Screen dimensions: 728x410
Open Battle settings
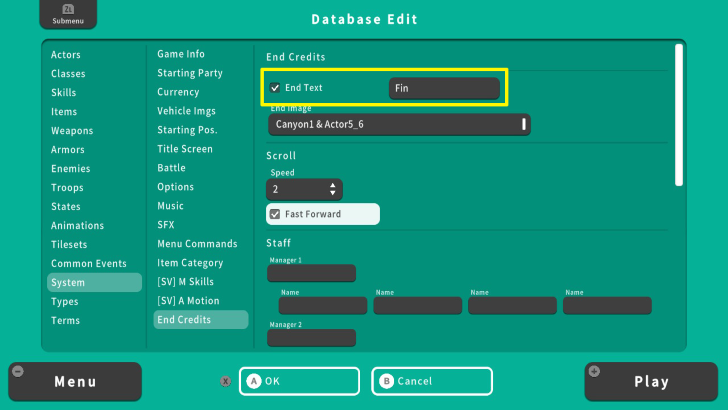coord(171,168)
